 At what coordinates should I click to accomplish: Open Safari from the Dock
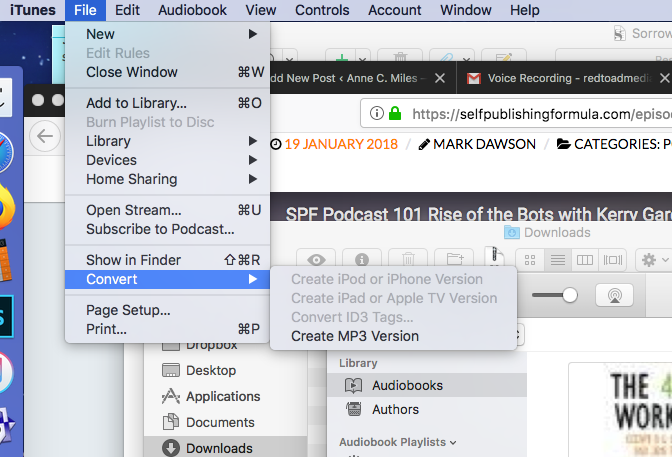click(x=5, y=152)
